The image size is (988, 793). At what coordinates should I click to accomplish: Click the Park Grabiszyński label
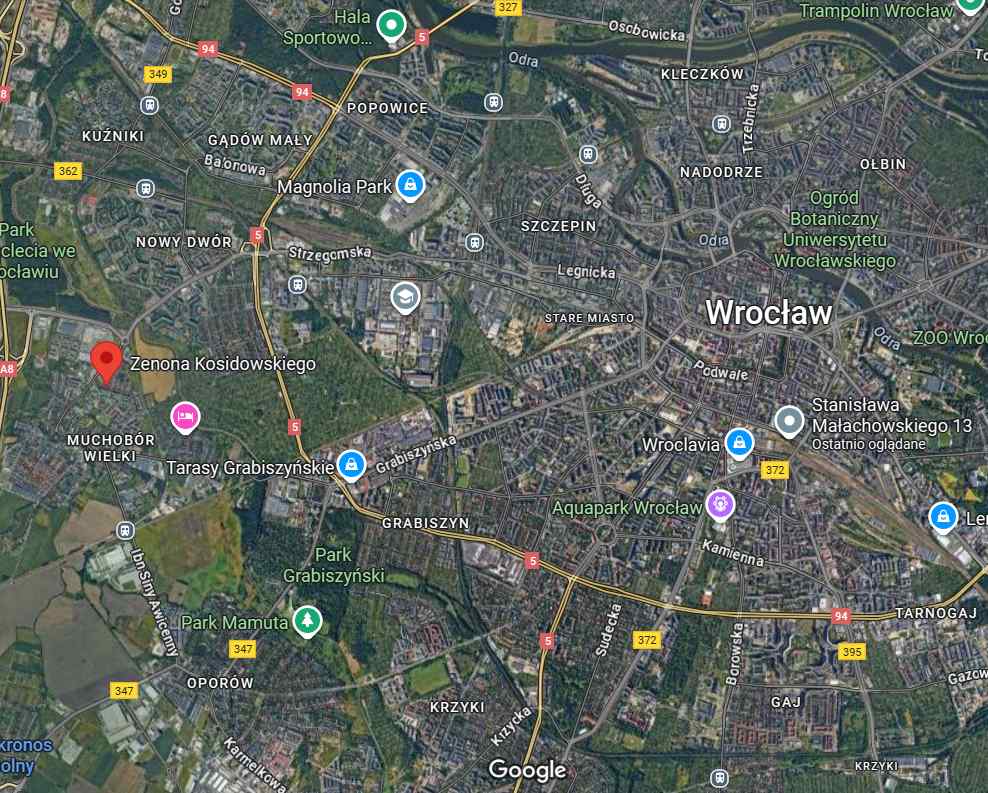coord(333,565)
